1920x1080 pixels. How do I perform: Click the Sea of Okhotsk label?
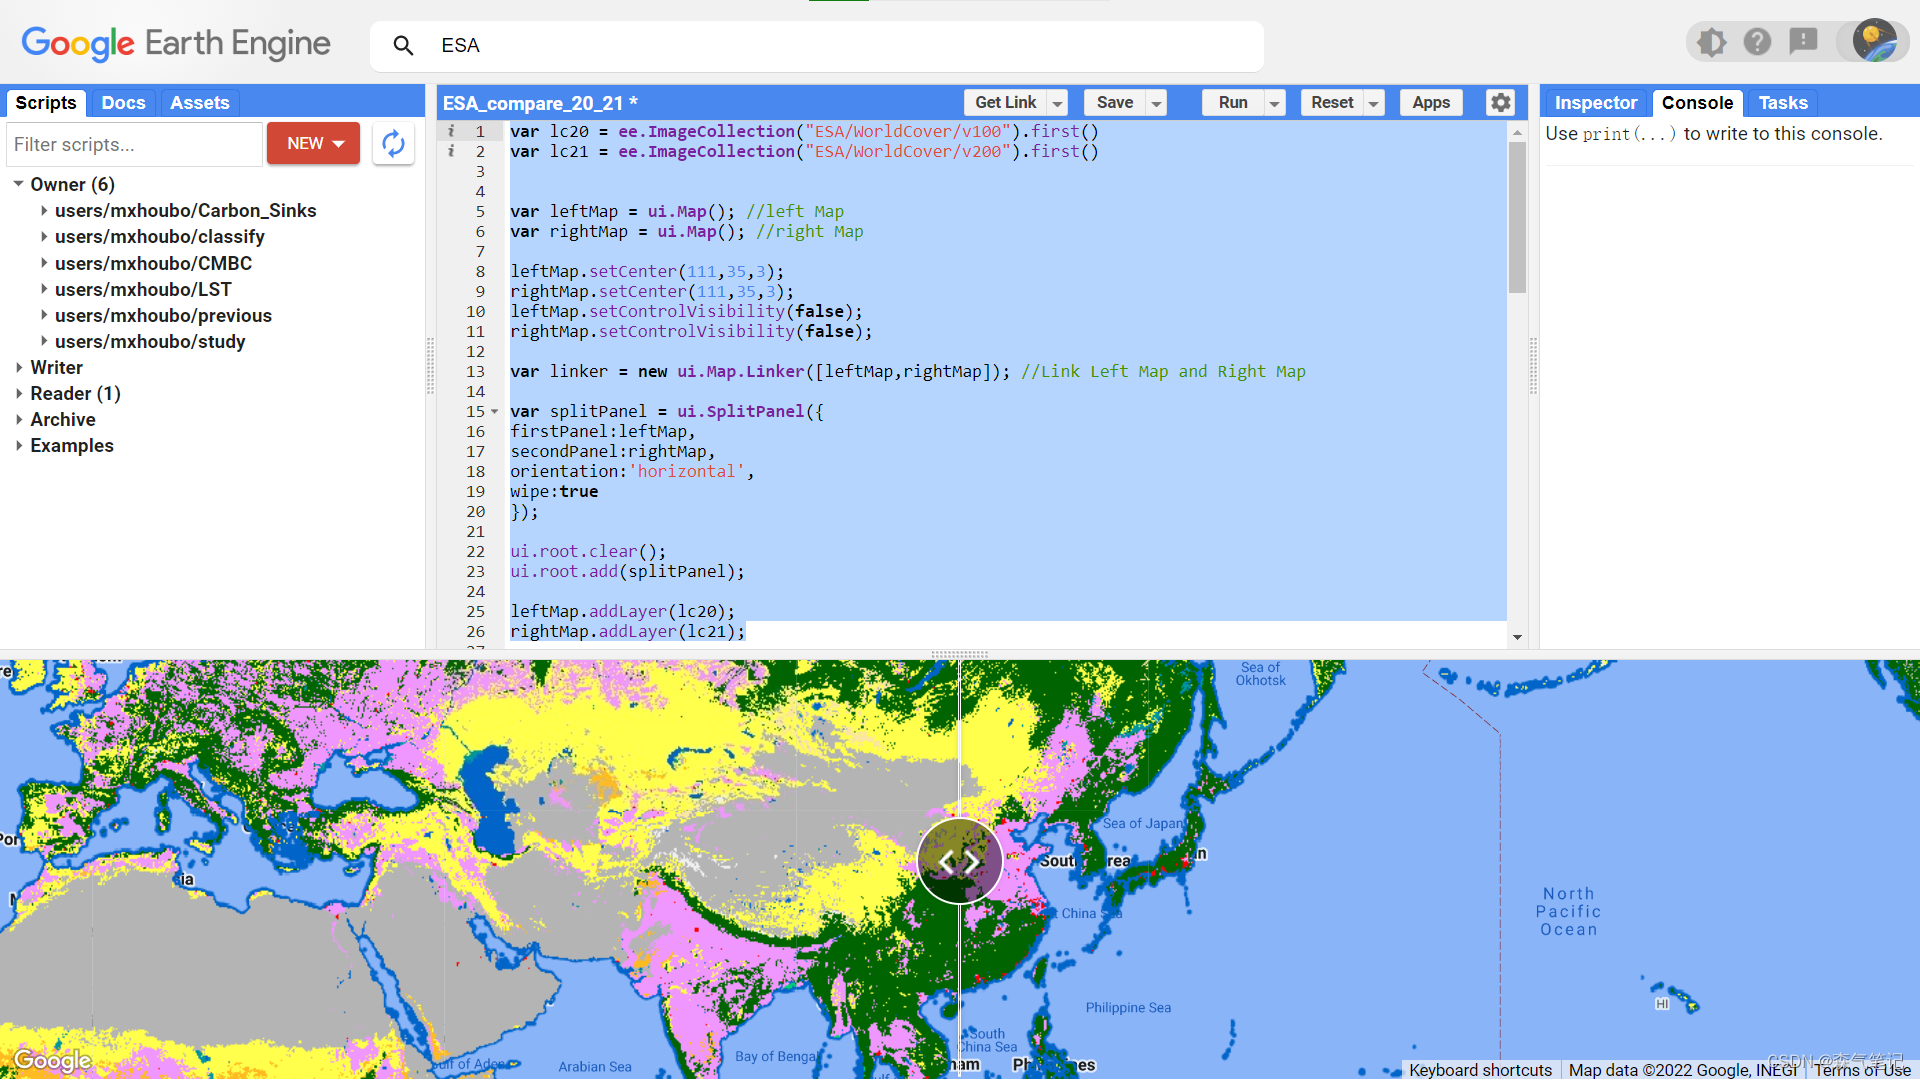coord(1260,674)
